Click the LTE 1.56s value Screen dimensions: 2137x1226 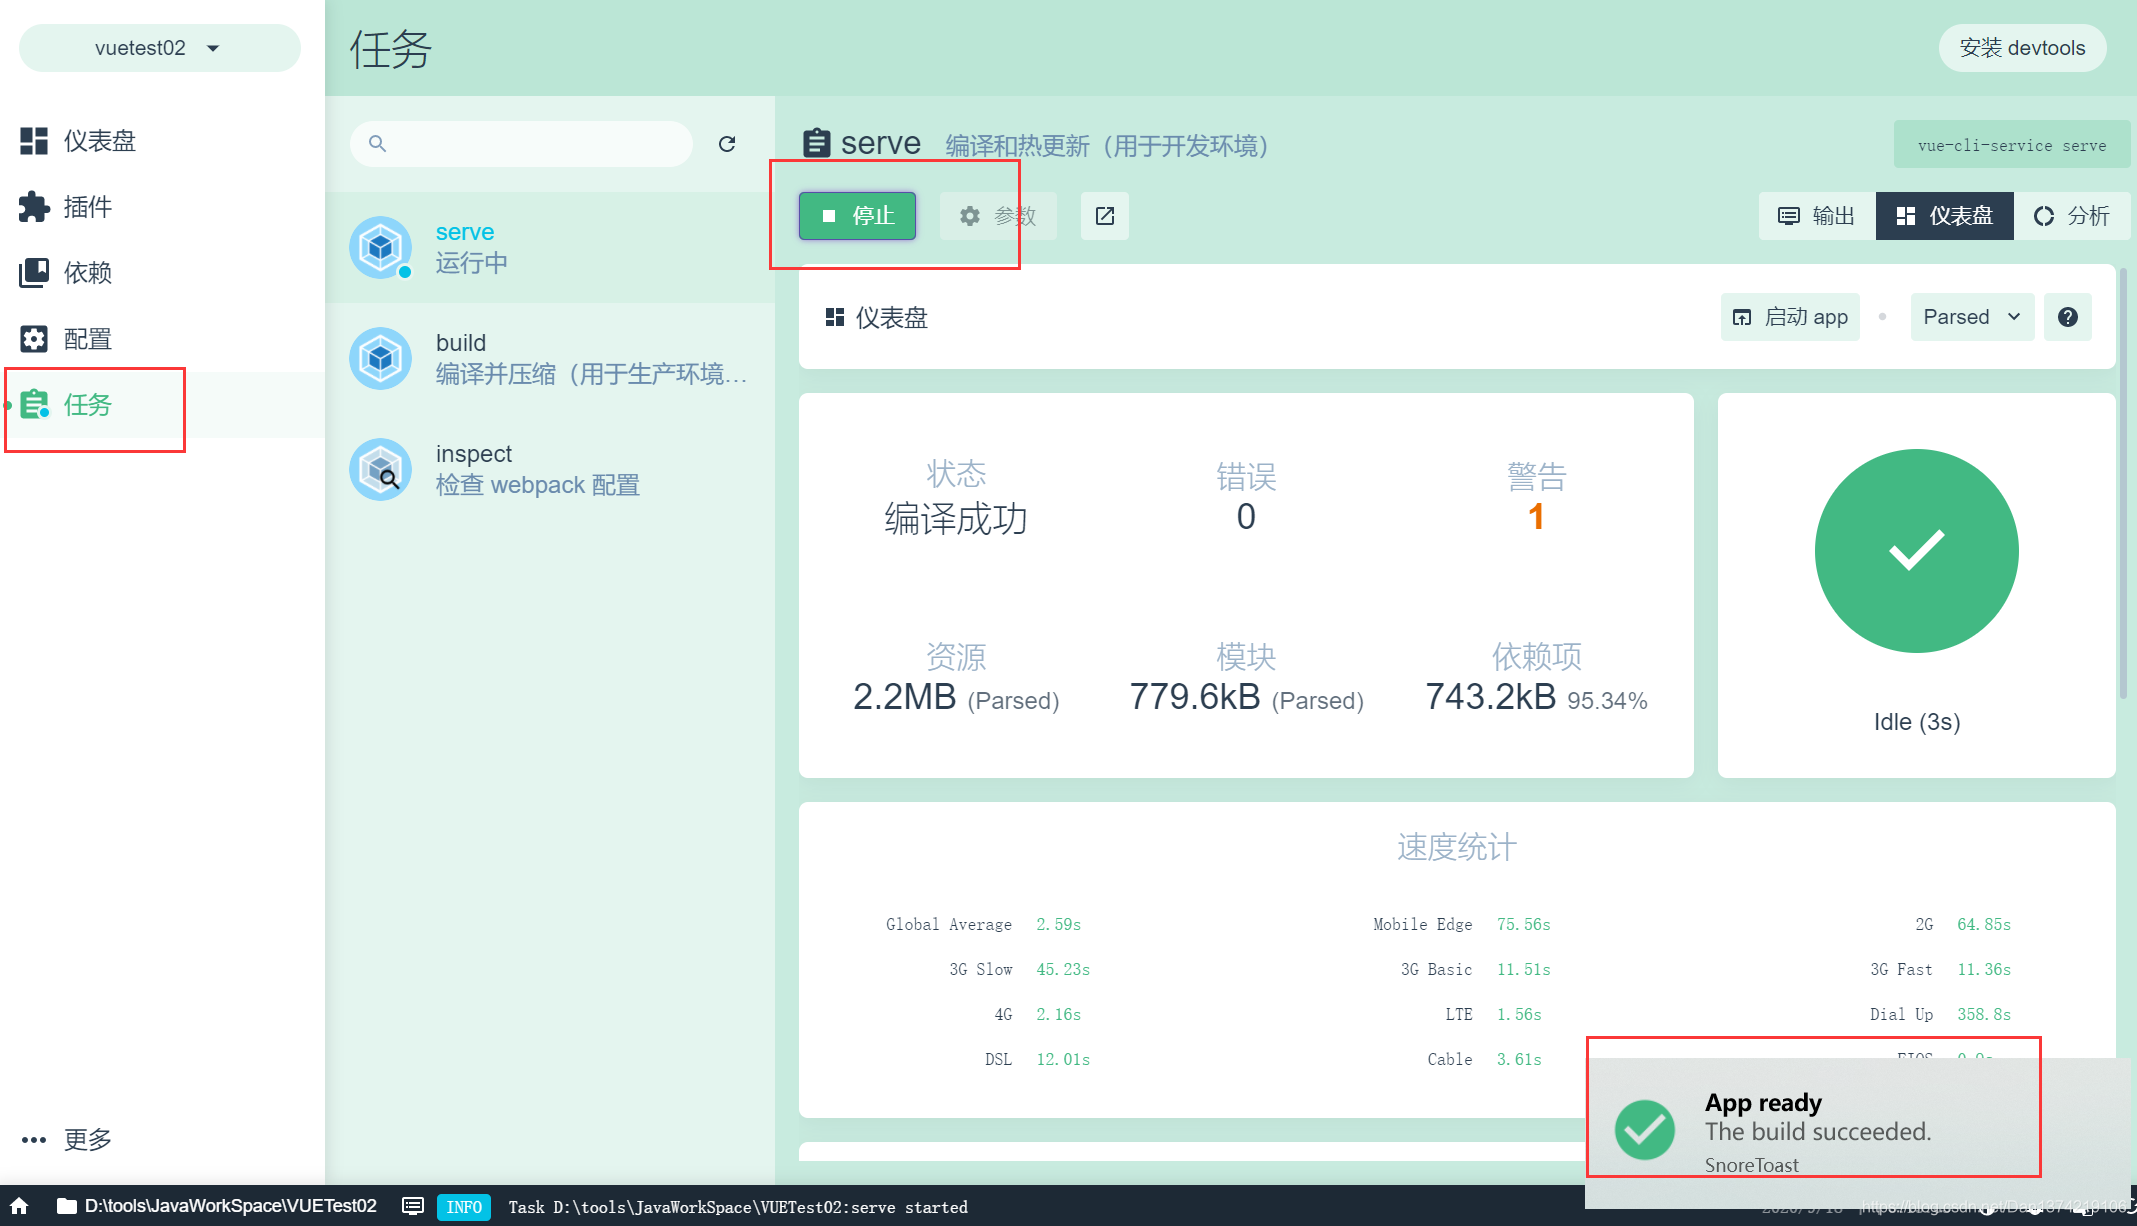point(1519,1014)
